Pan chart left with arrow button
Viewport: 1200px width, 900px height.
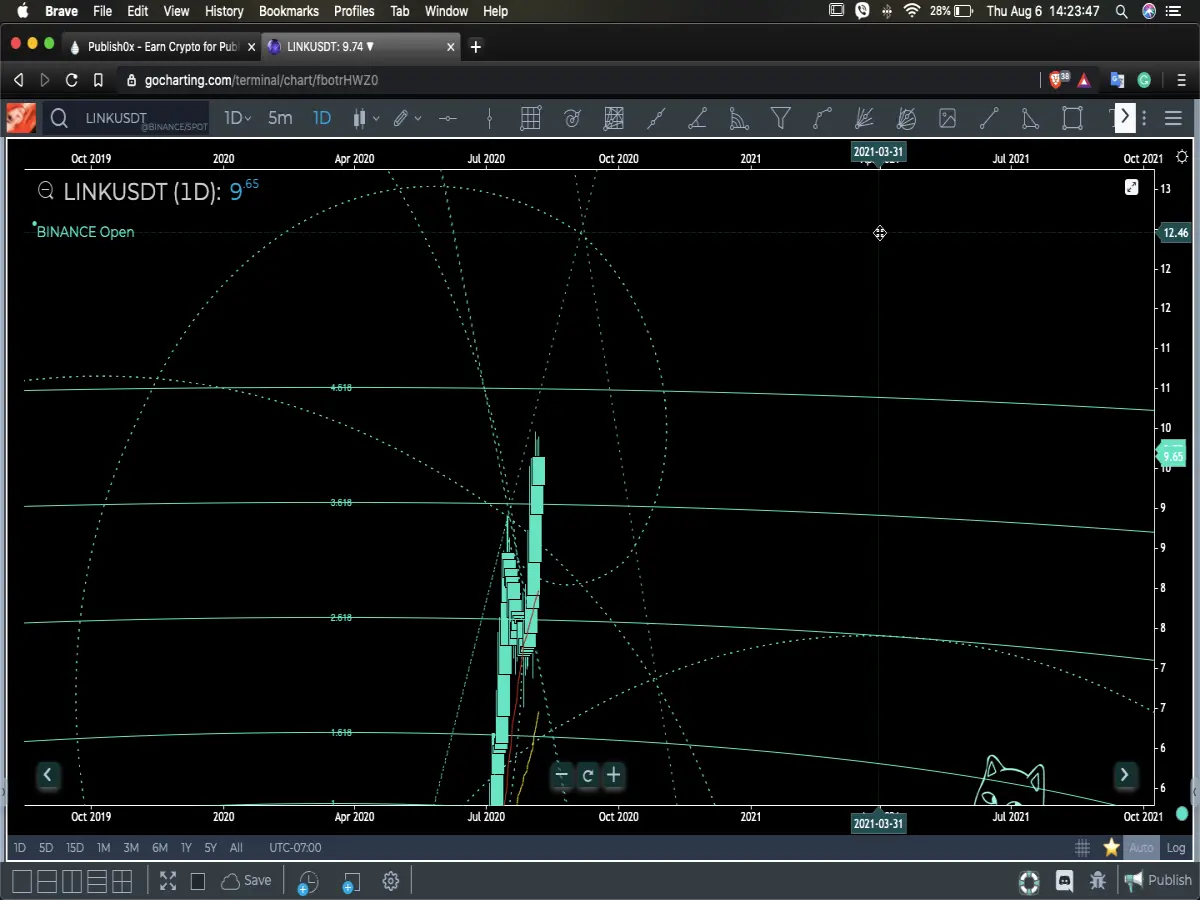coord(47,775)
